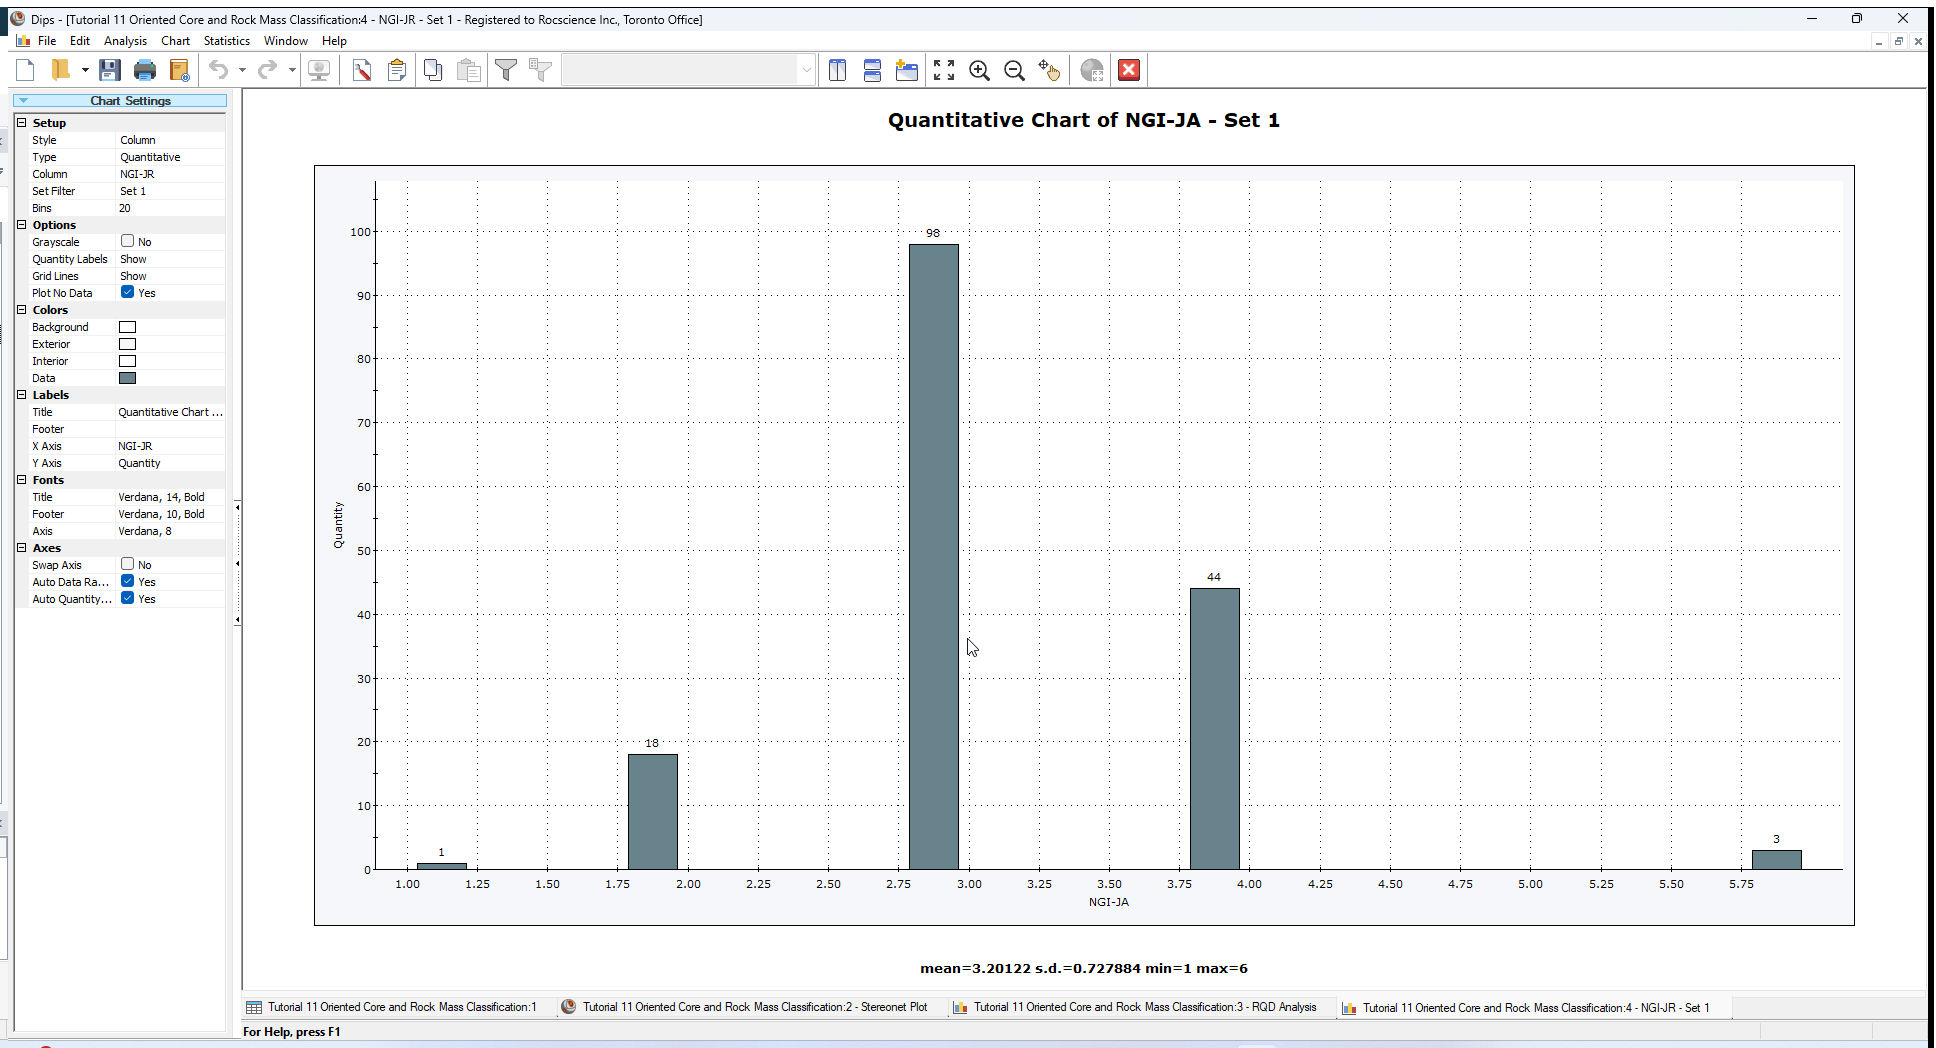The image size is (1936, 1048).
Task: Toggle the Swap Axis checkbox
Action: coord(128,564)
